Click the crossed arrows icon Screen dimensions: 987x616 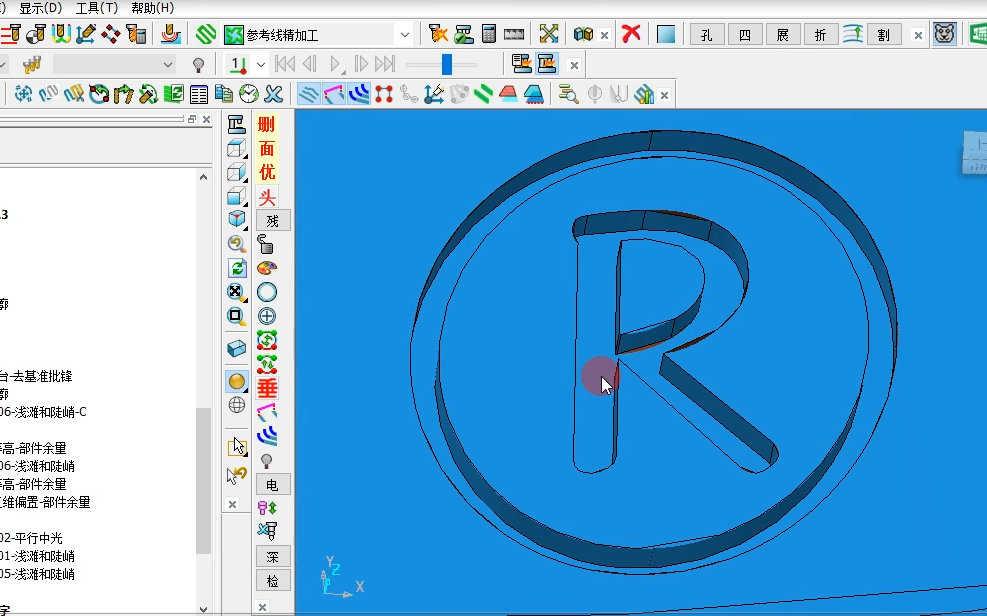[549, 34]
